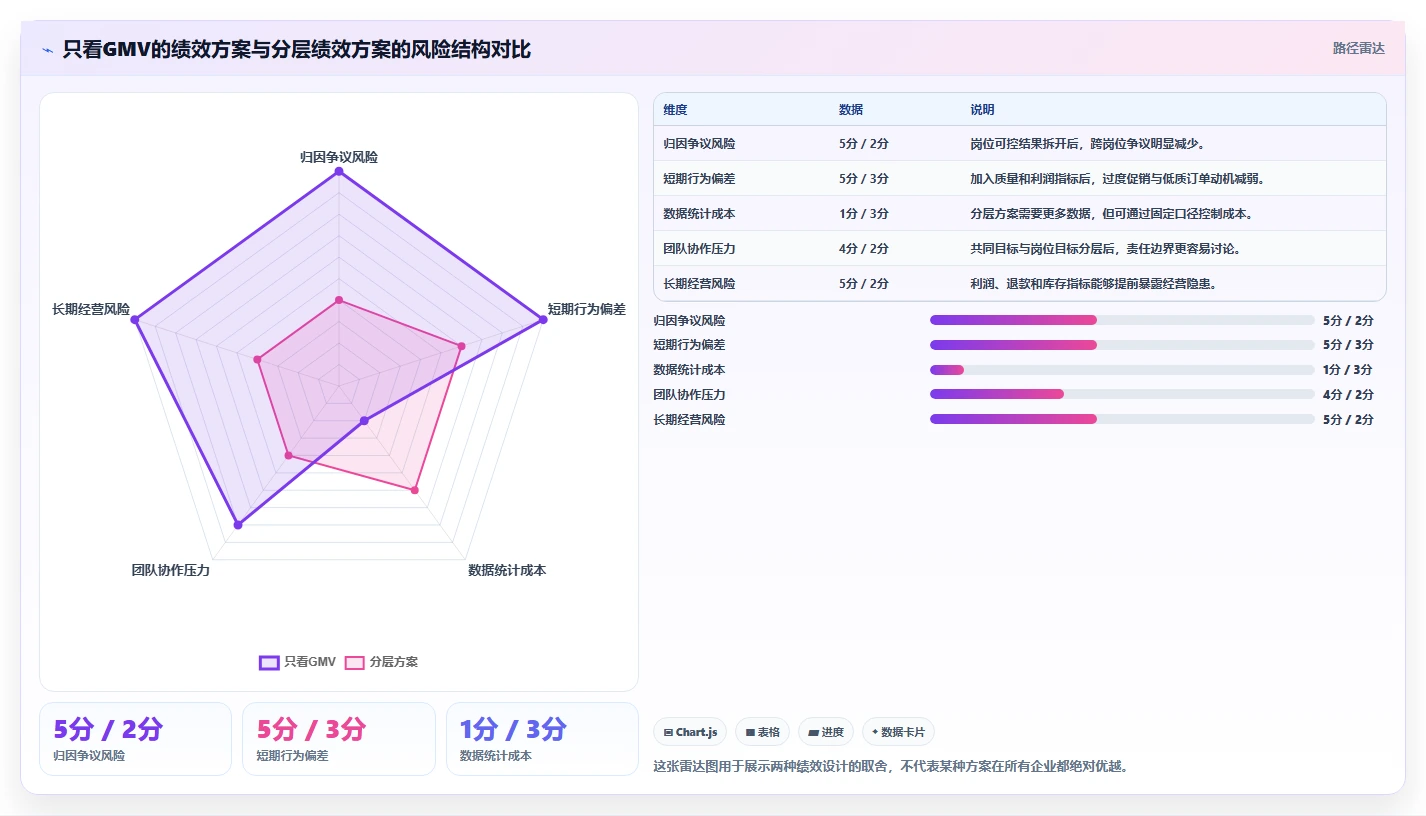Toggle the 分层方案 legend item
Viewport: 1426px width, 816px height.
point(381,662)
